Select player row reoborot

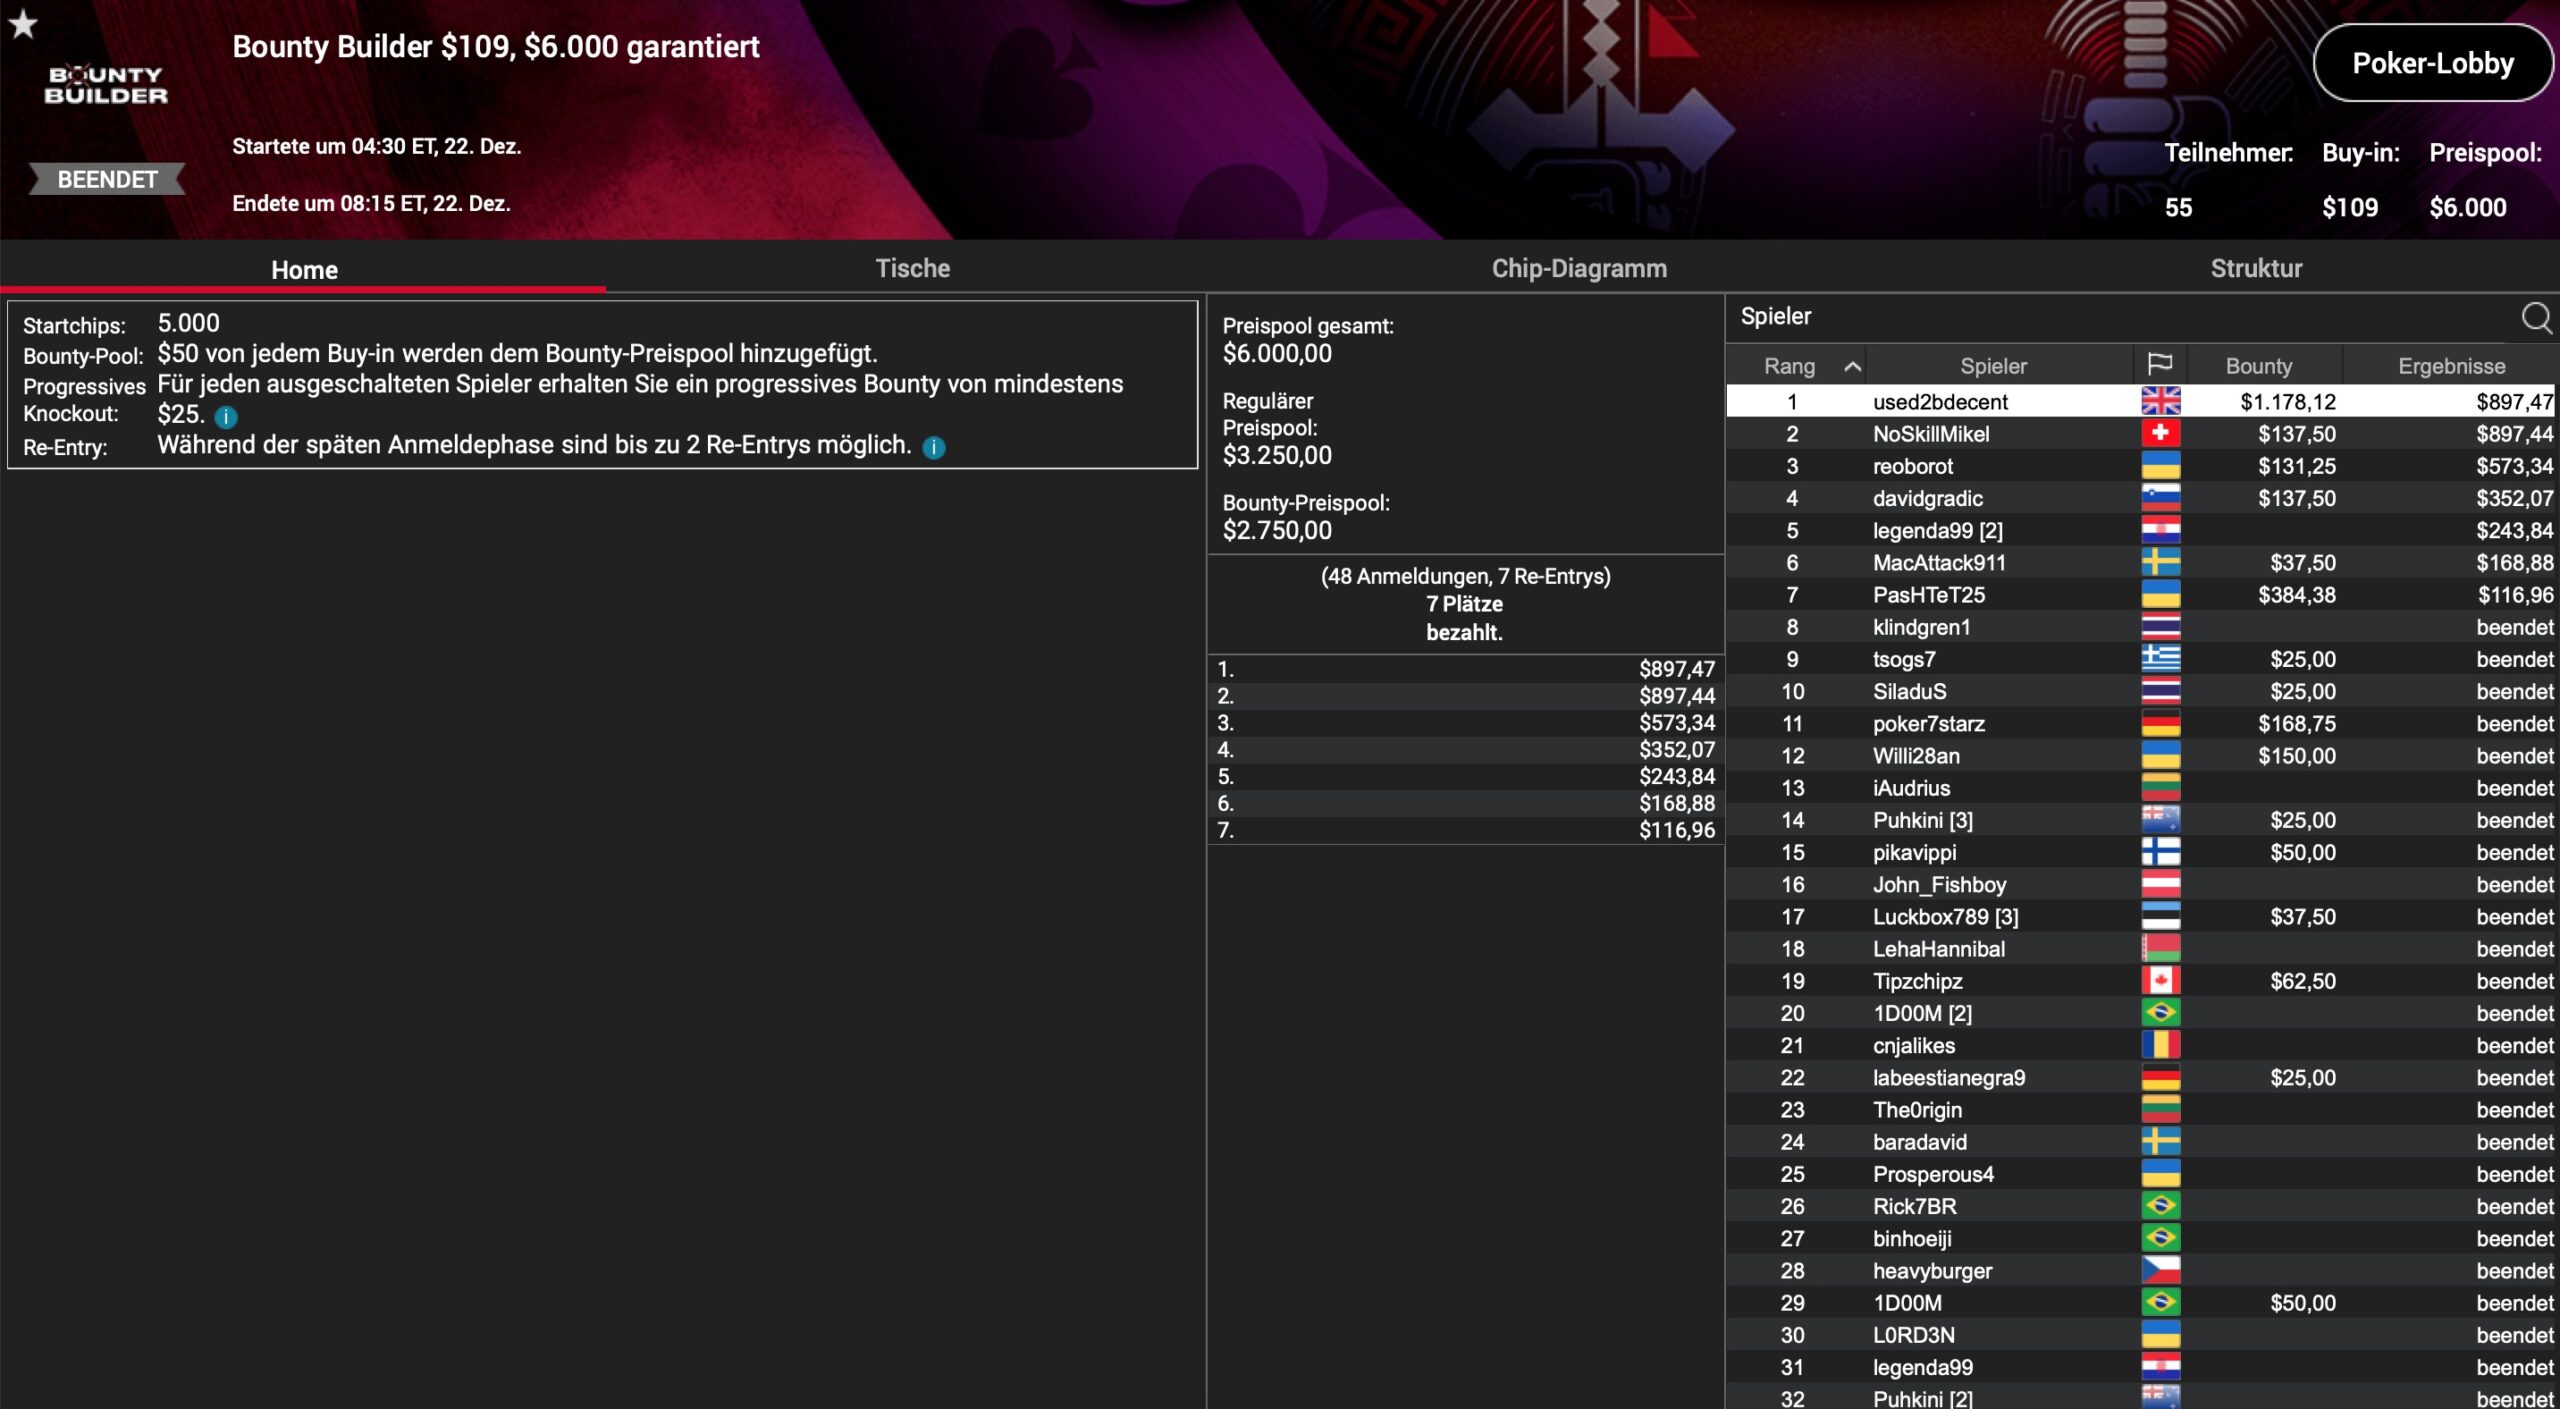click(x=1912, y=466)
